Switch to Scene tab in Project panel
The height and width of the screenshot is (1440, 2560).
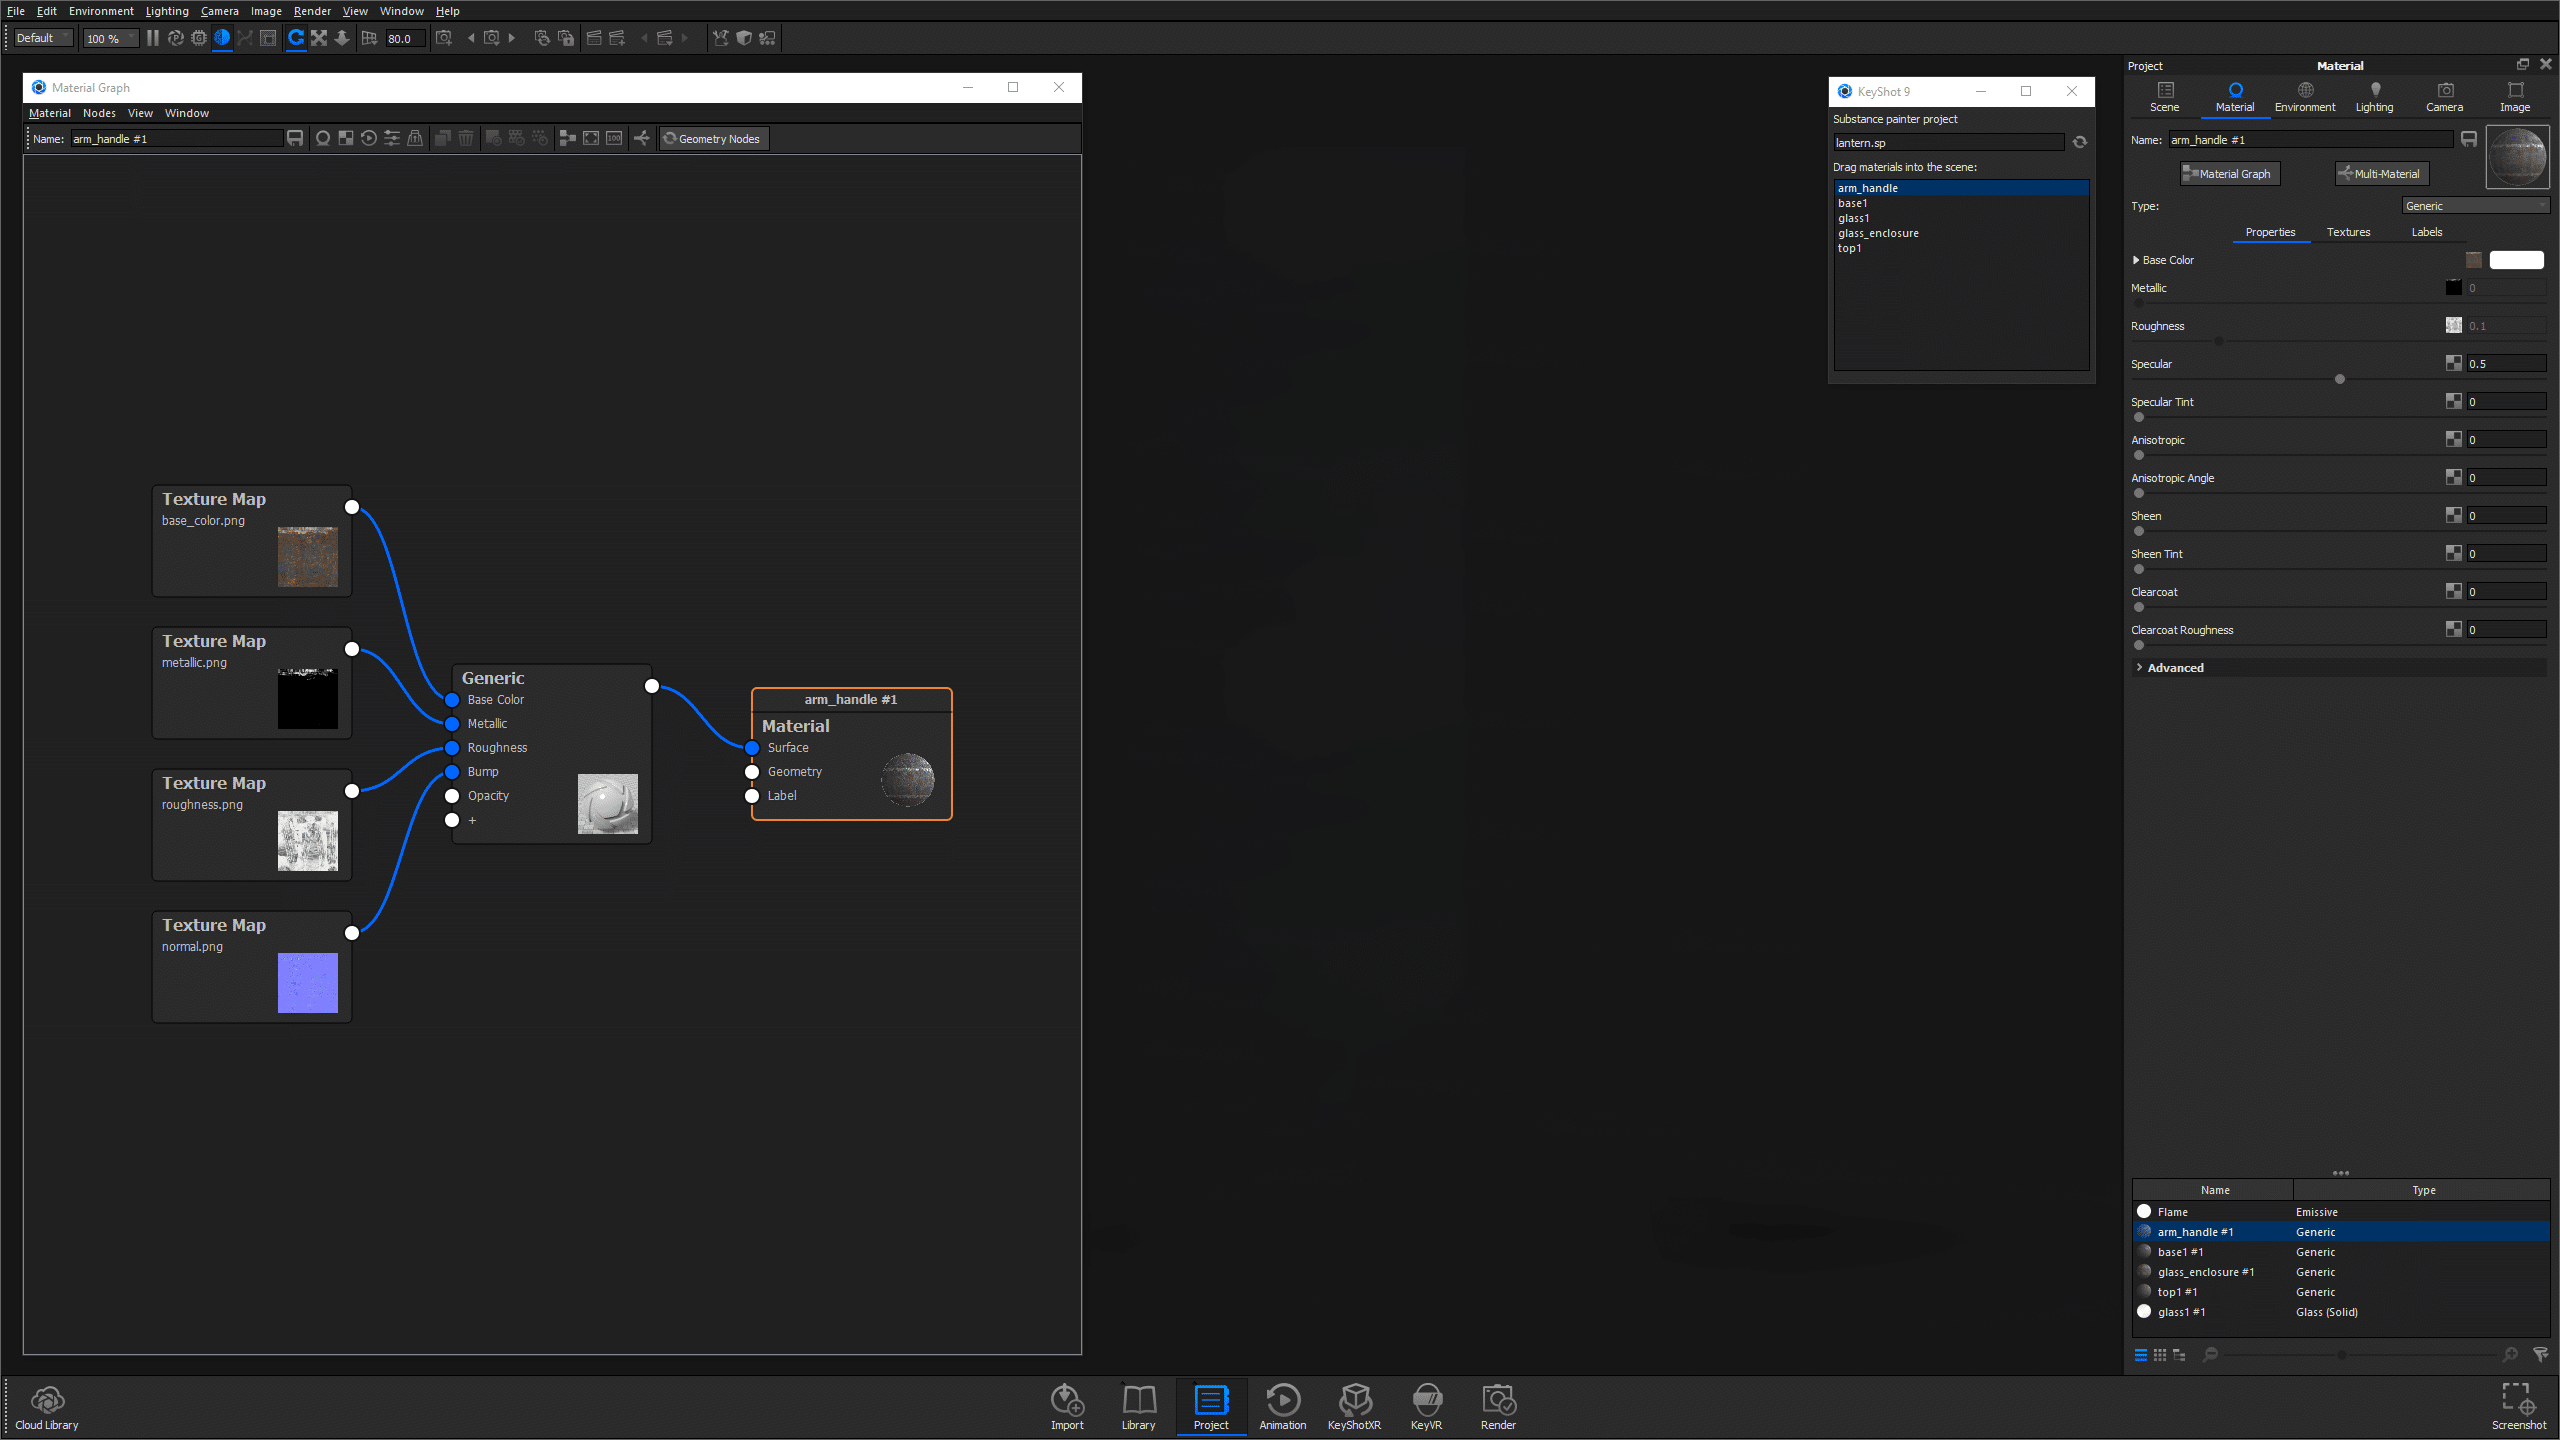[x=2165, y=97]
